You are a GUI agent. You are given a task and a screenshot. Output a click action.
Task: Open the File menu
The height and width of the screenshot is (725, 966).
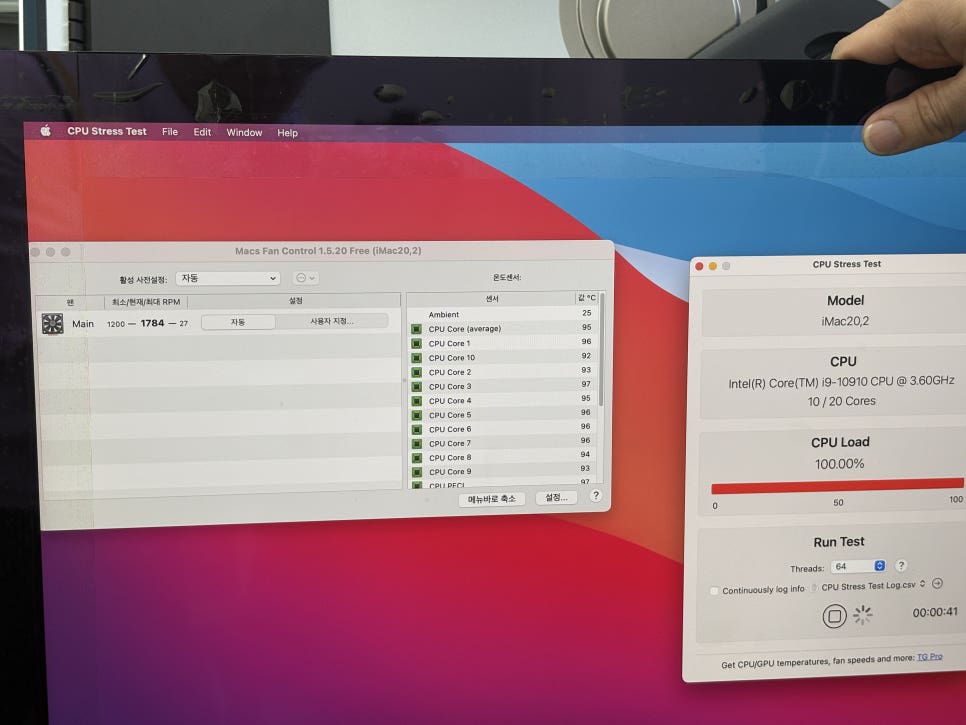(x=170, y=132)
